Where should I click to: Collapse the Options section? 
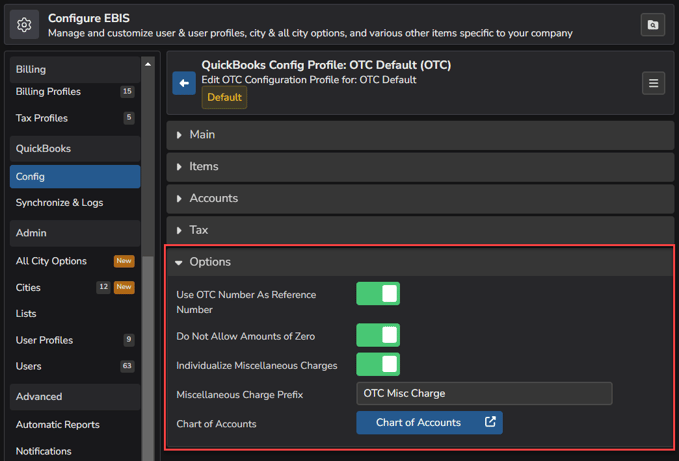point(420,262)
